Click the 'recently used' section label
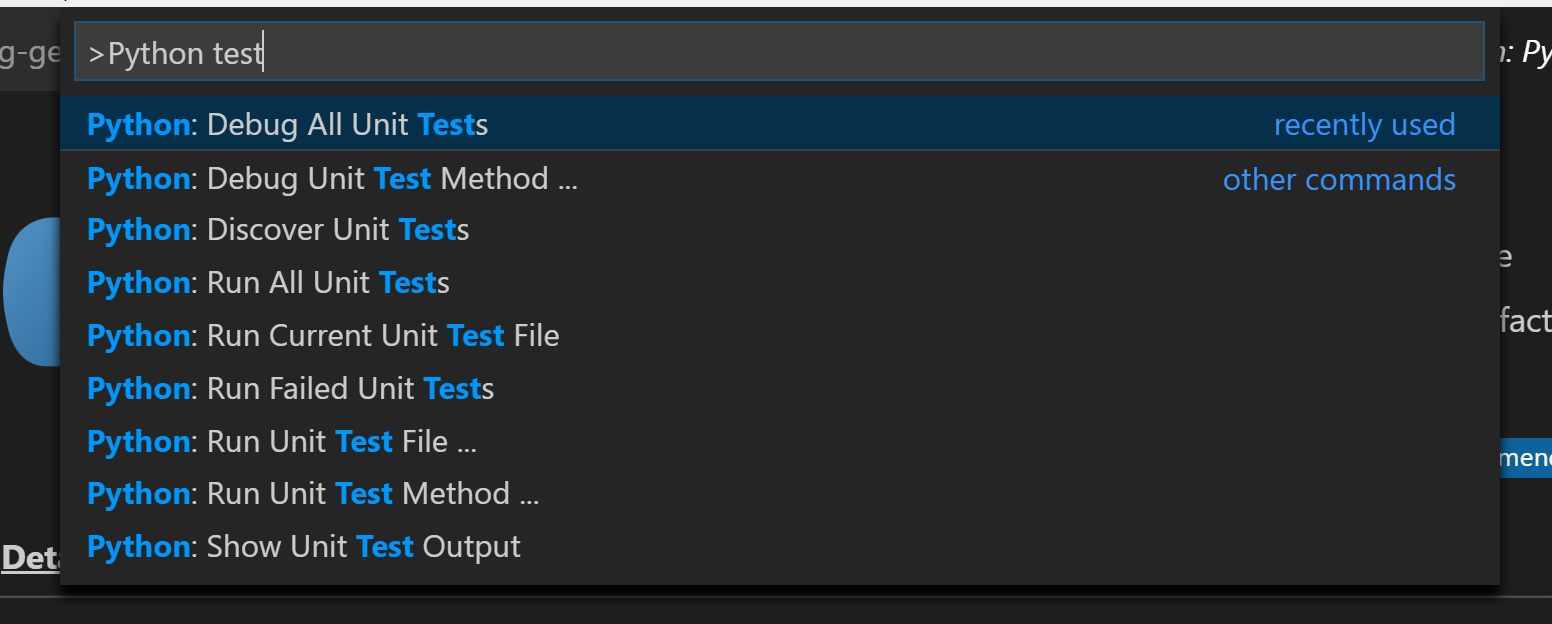The width and height of the screenshot is (1552, 624). pos(1364,124)
